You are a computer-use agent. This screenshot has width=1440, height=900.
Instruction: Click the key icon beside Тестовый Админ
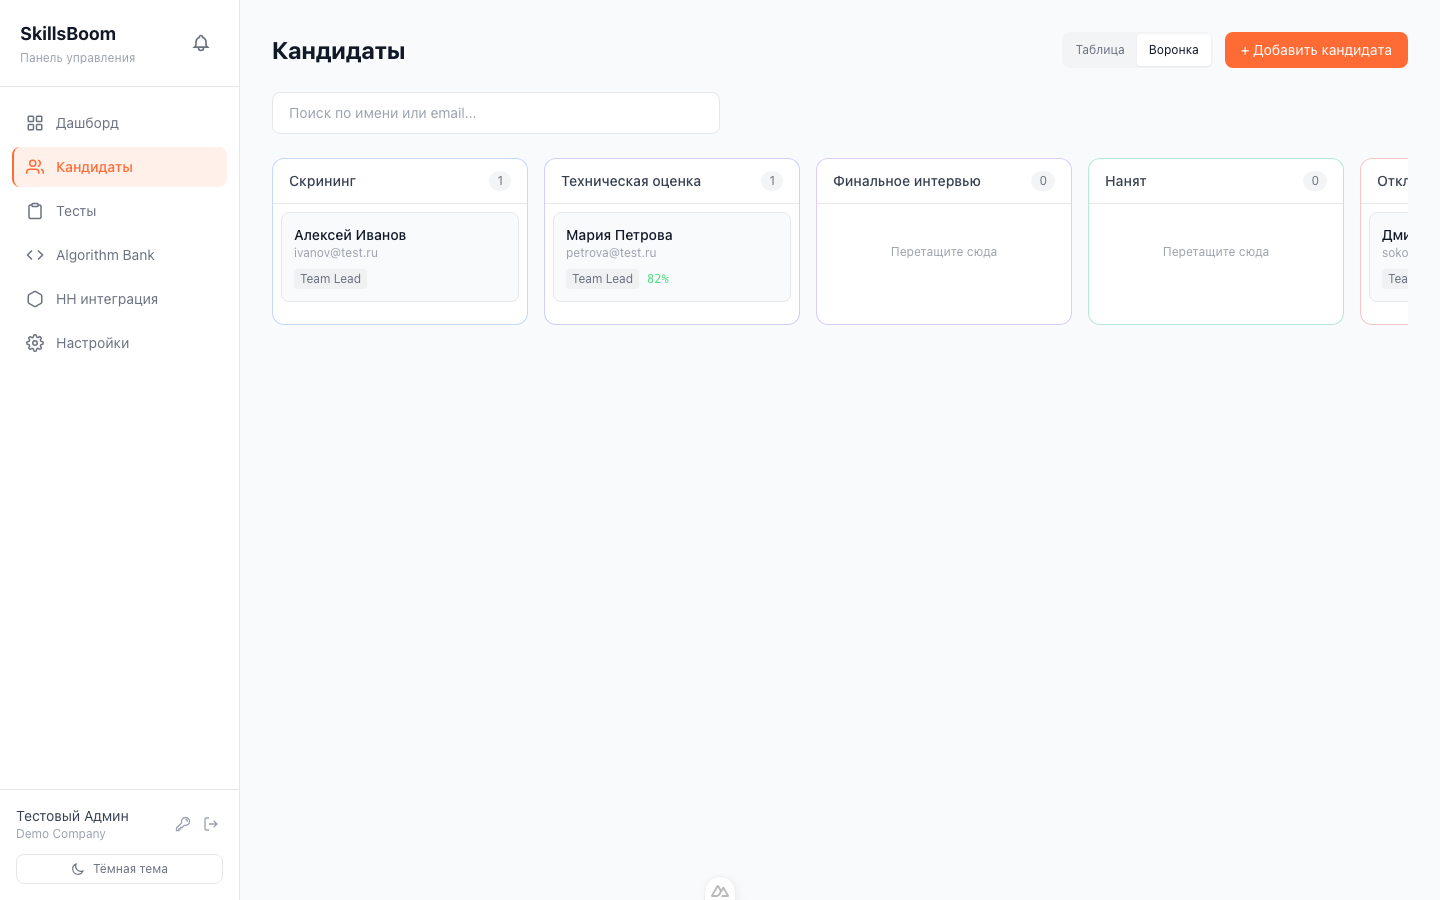coord(183,824)
